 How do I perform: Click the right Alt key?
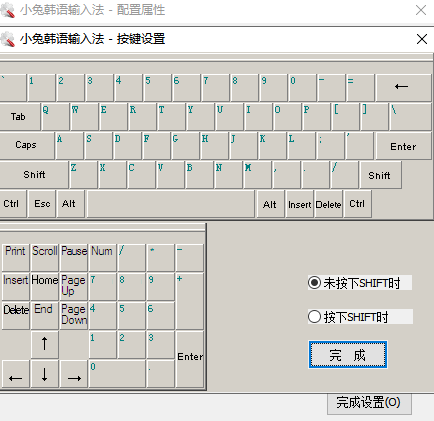[x=271, y=204]
